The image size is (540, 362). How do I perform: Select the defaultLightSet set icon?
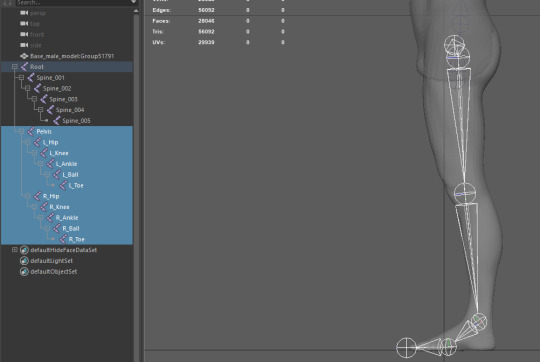coord(24,261)
